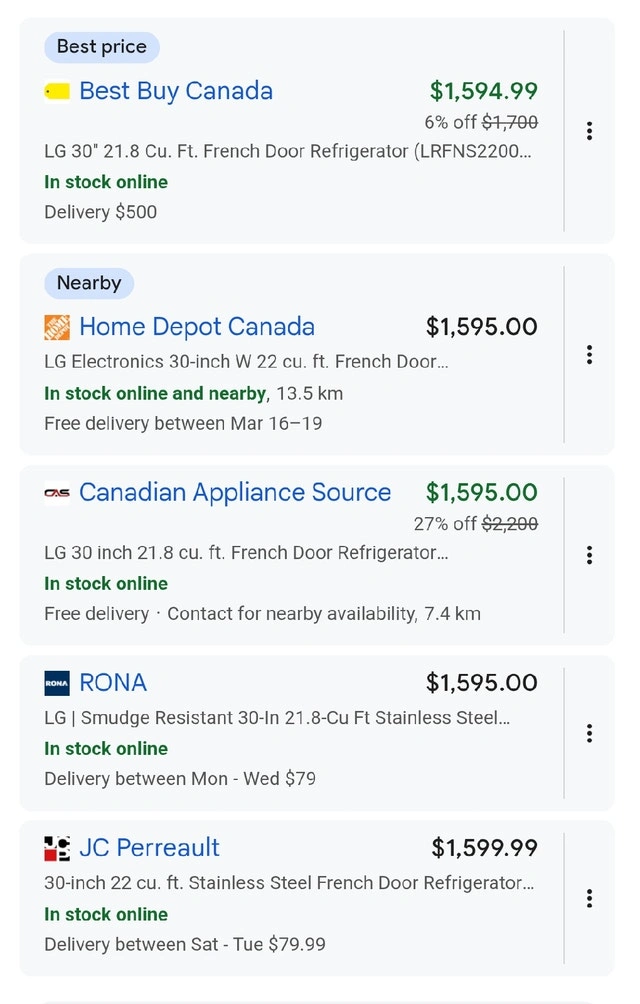Open the Best Buy Canada store link
Viewport: 640px width, 1004px height.
176,91
